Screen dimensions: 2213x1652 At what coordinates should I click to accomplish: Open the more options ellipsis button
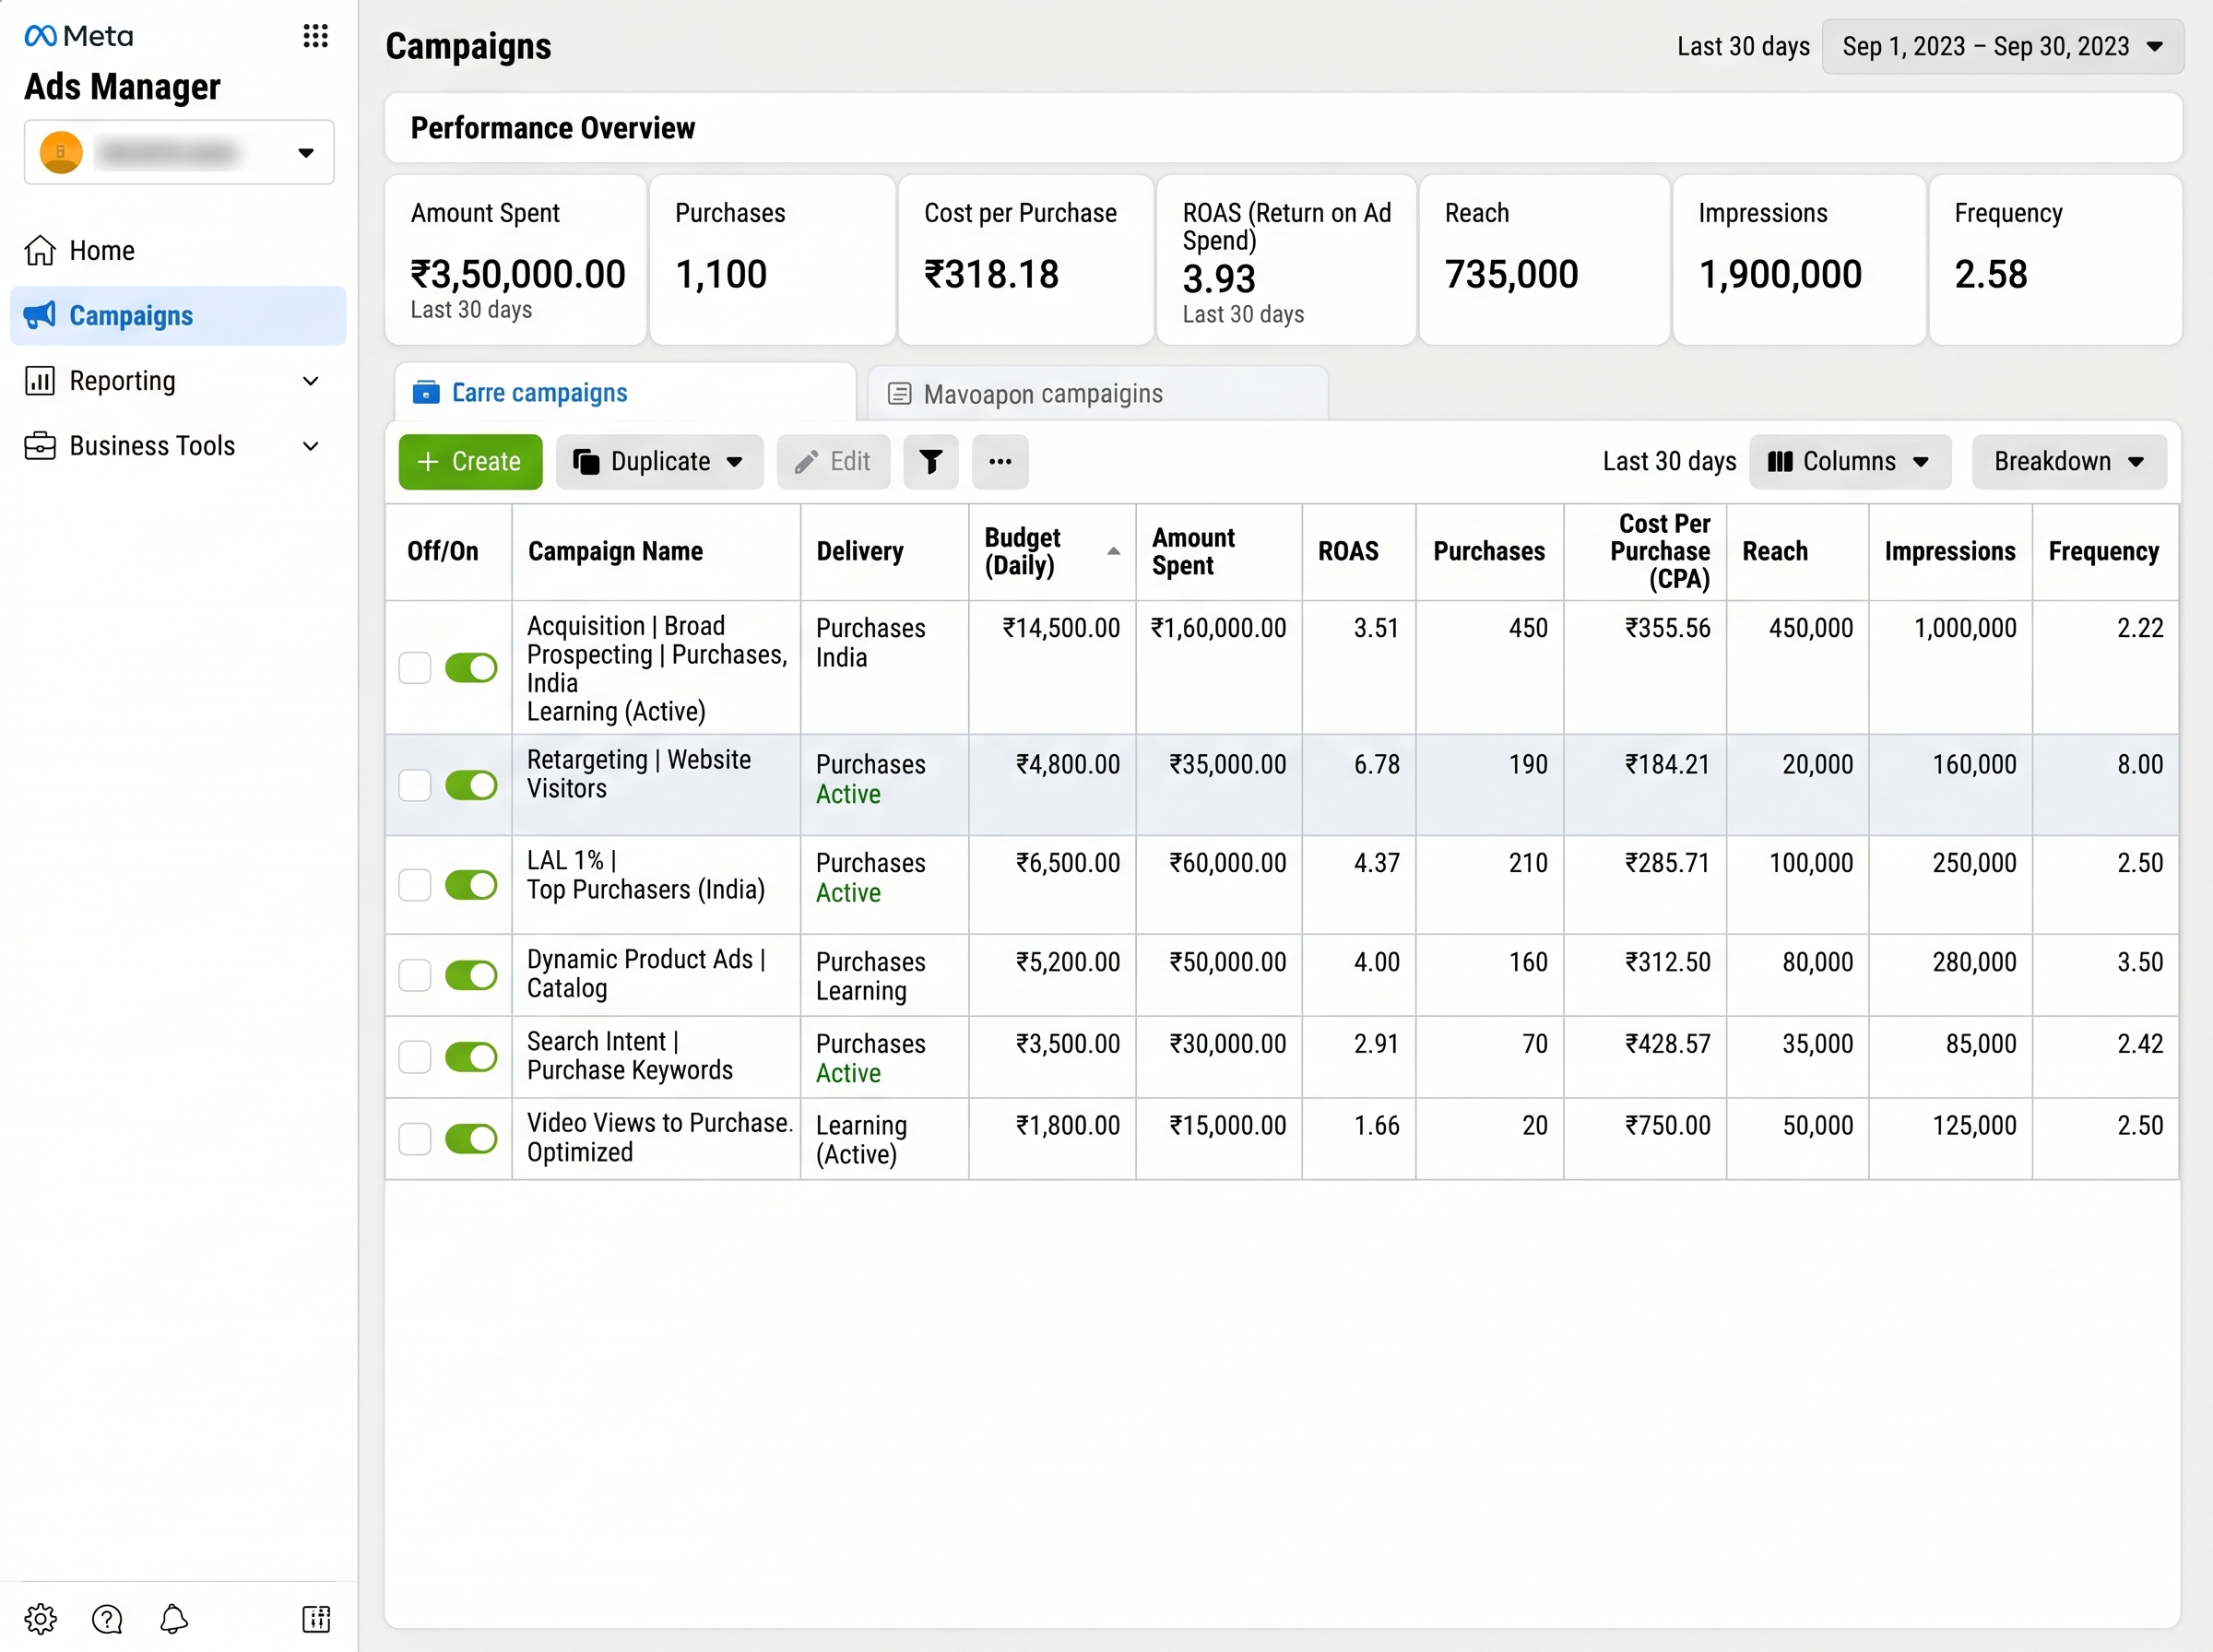[1000, 461]
